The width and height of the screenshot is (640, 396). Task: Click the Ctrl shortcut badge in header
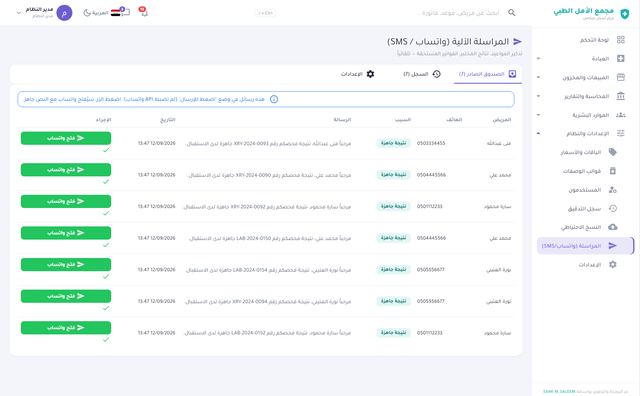pos(266,13)
